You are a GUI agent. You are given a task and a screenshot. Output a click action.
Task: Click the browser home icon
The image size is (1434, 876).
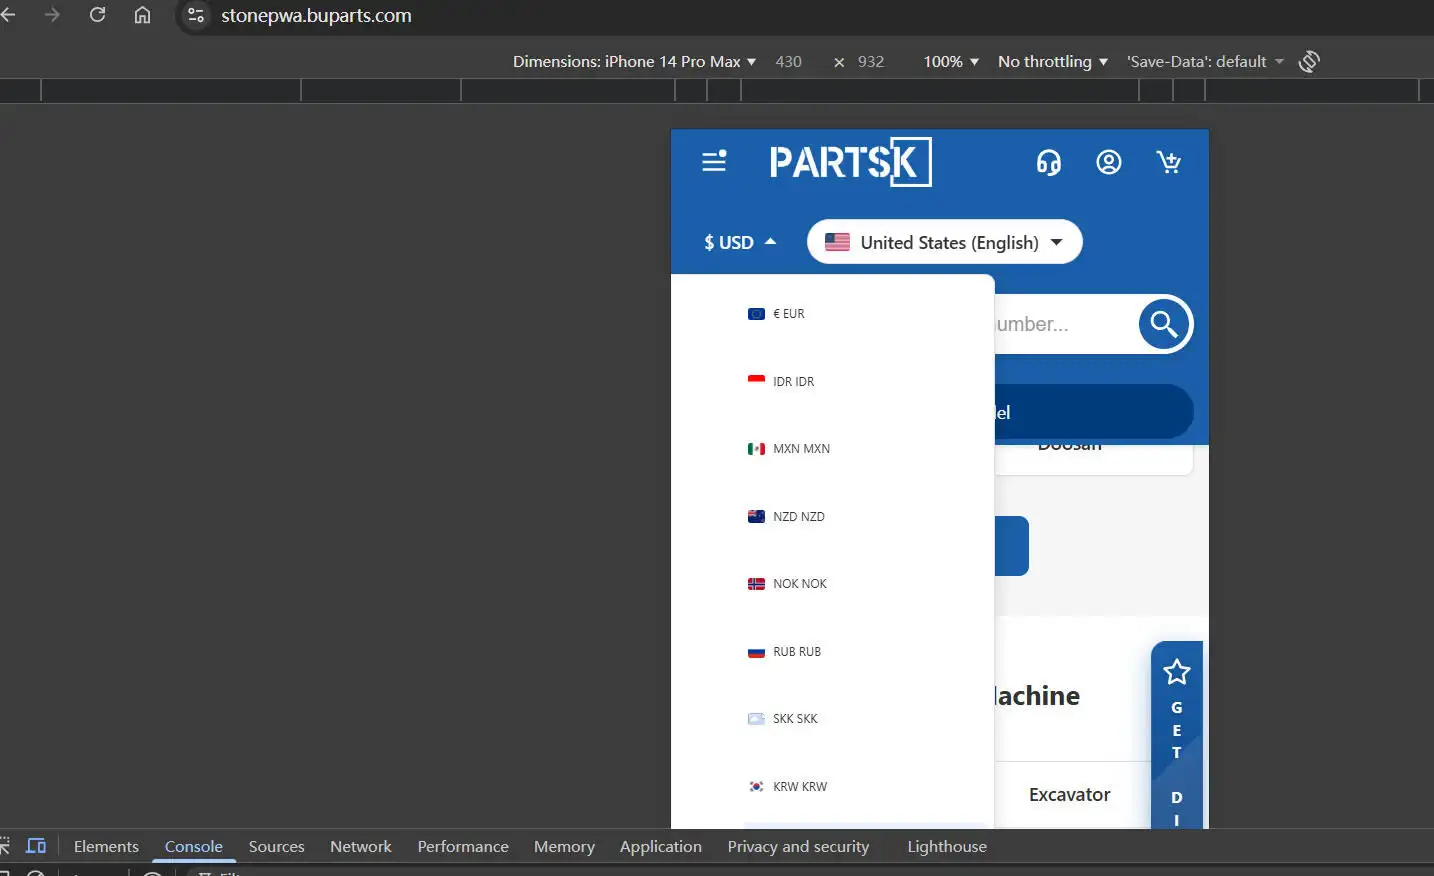coord(142,15)
